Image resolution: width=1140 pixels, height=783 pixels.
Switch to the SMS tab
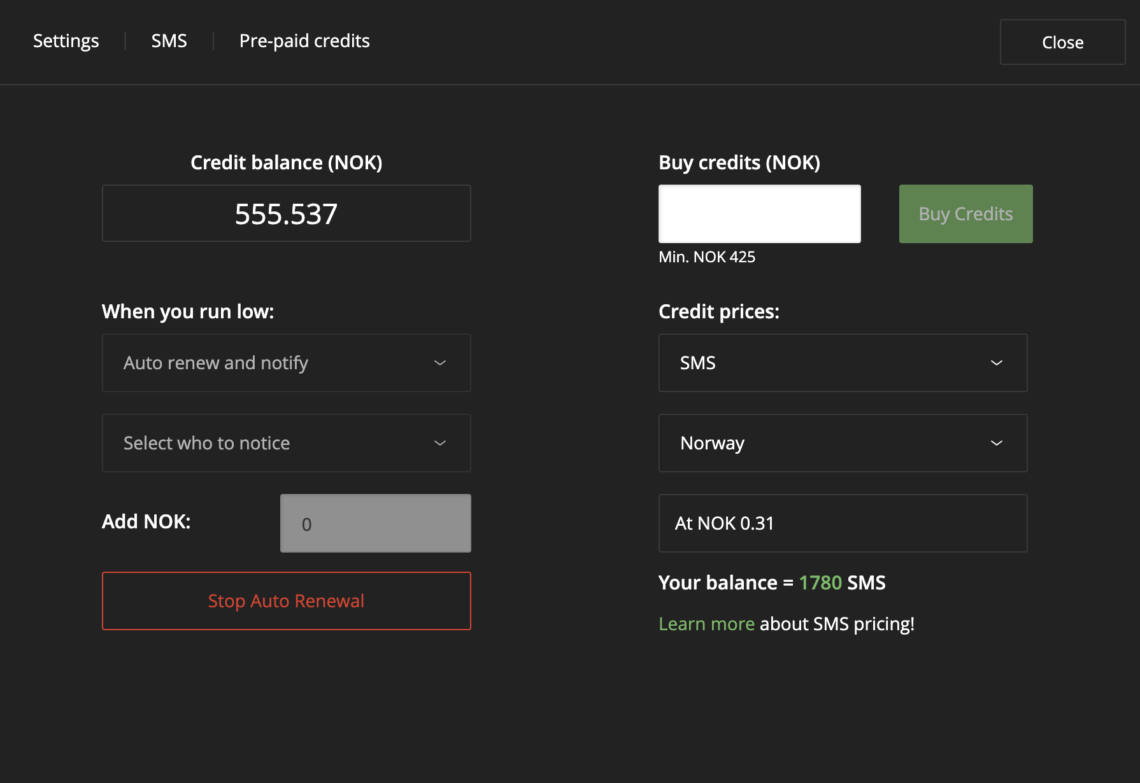coord(169,41)
